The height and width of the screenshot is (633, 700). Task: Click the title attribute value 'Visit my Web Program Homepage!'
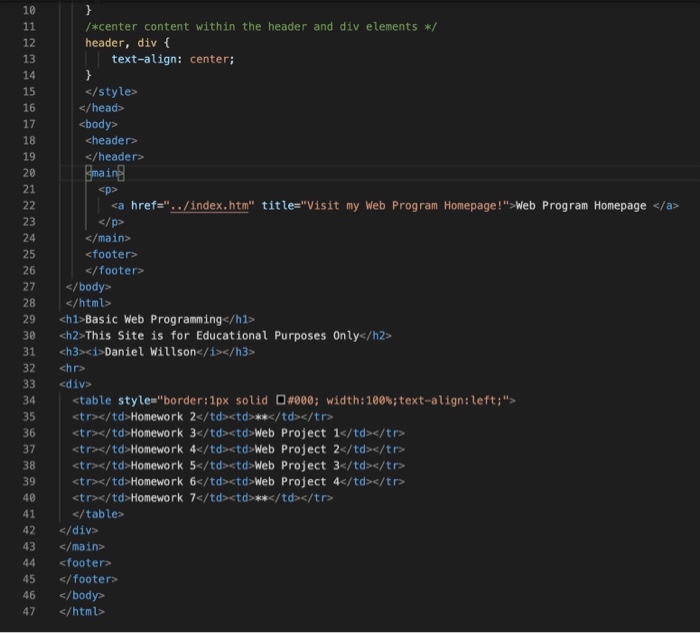[x=405, y=206]
